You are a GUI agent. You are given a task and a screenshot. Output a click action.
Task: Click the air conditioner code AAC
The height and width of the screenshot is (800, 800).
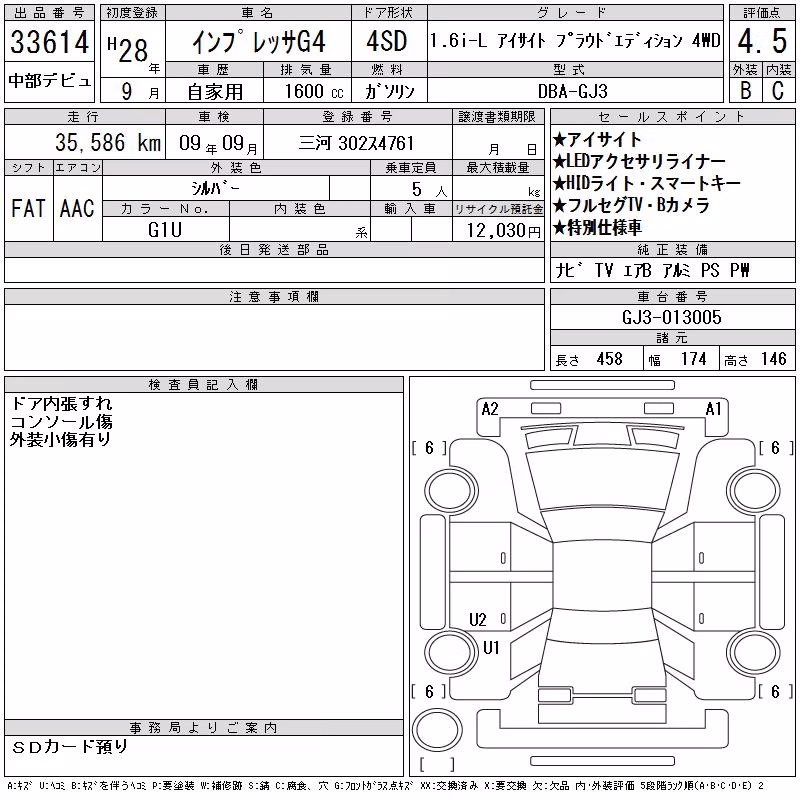click(77, 208)
